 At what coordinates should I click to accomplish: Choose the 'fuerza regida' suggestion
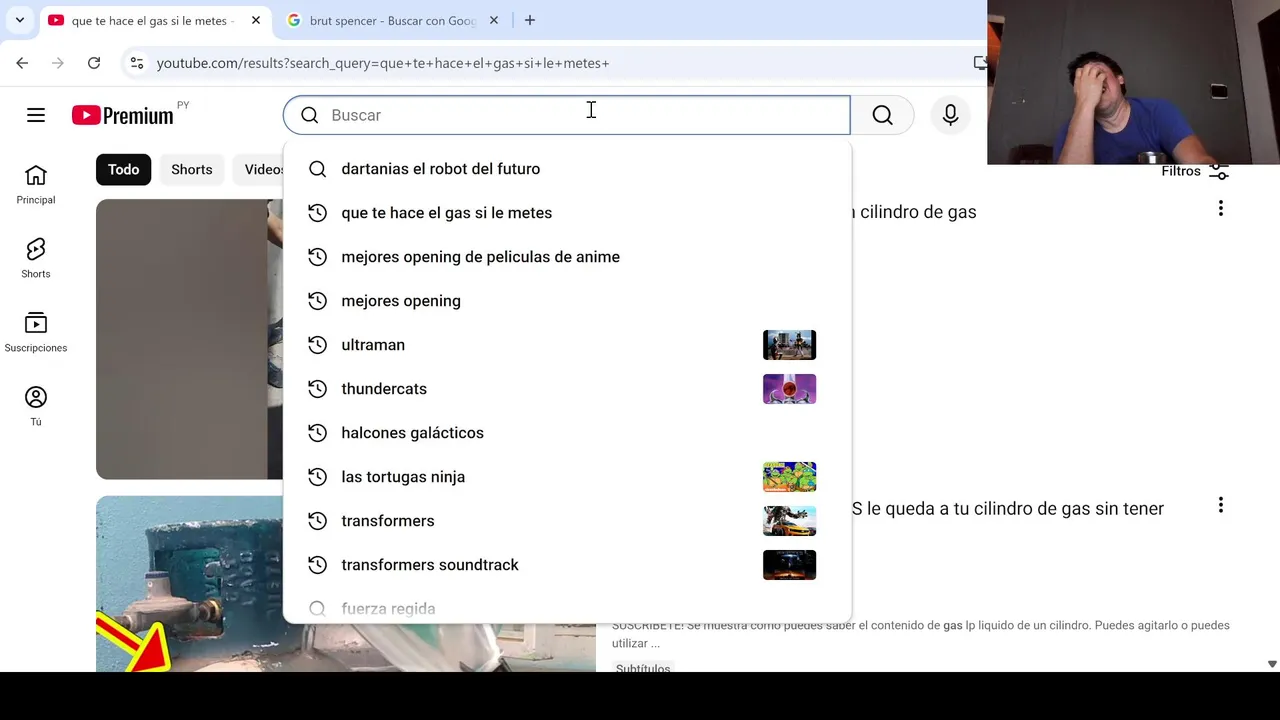pos(567,607)
